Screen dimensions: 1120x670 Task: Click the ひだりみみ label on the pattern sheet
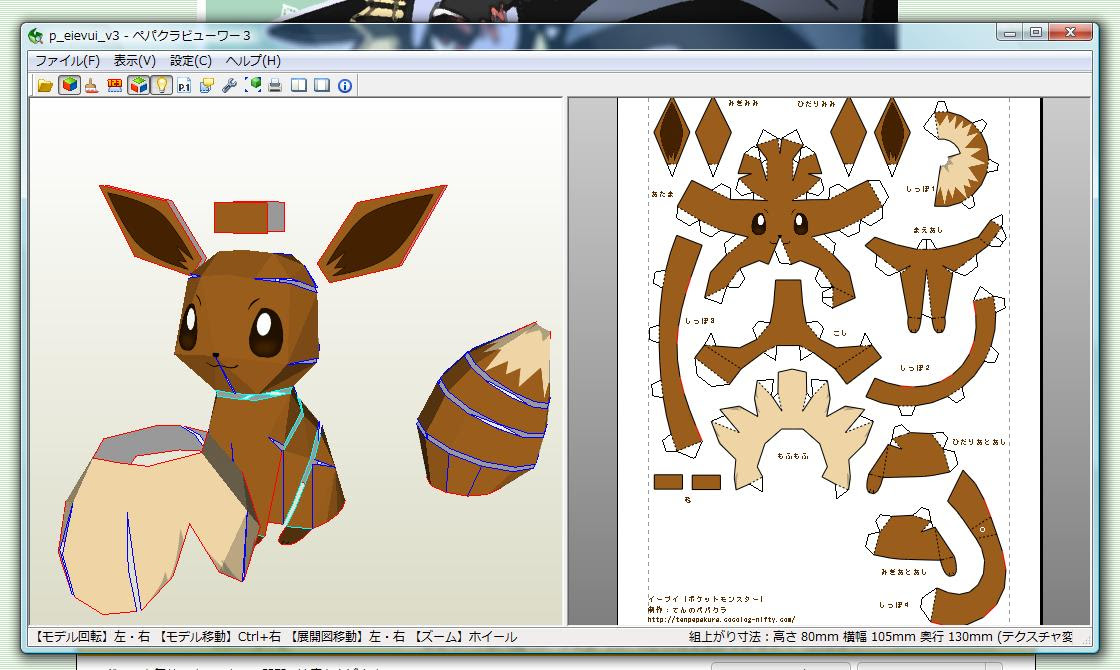click(816, 104)
